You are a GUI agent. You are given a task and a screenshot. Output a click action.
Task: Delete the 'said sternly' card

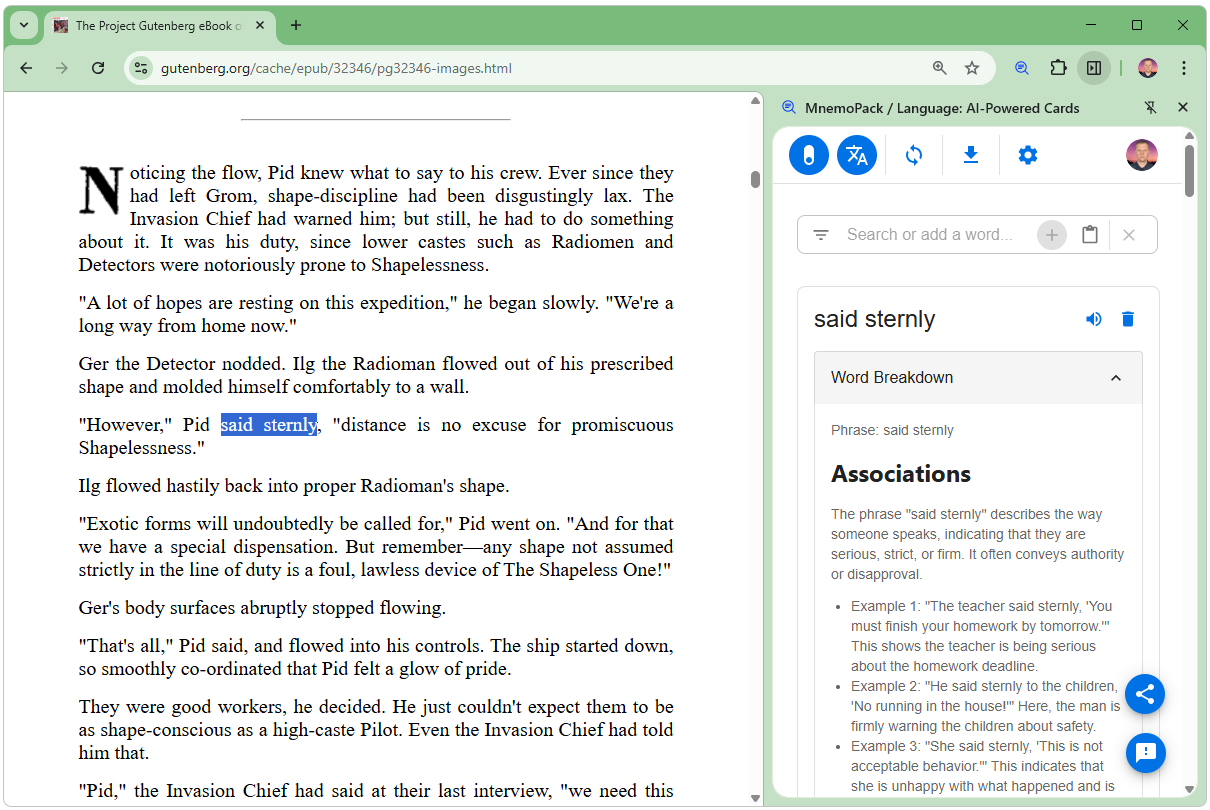click(1128, 319)
